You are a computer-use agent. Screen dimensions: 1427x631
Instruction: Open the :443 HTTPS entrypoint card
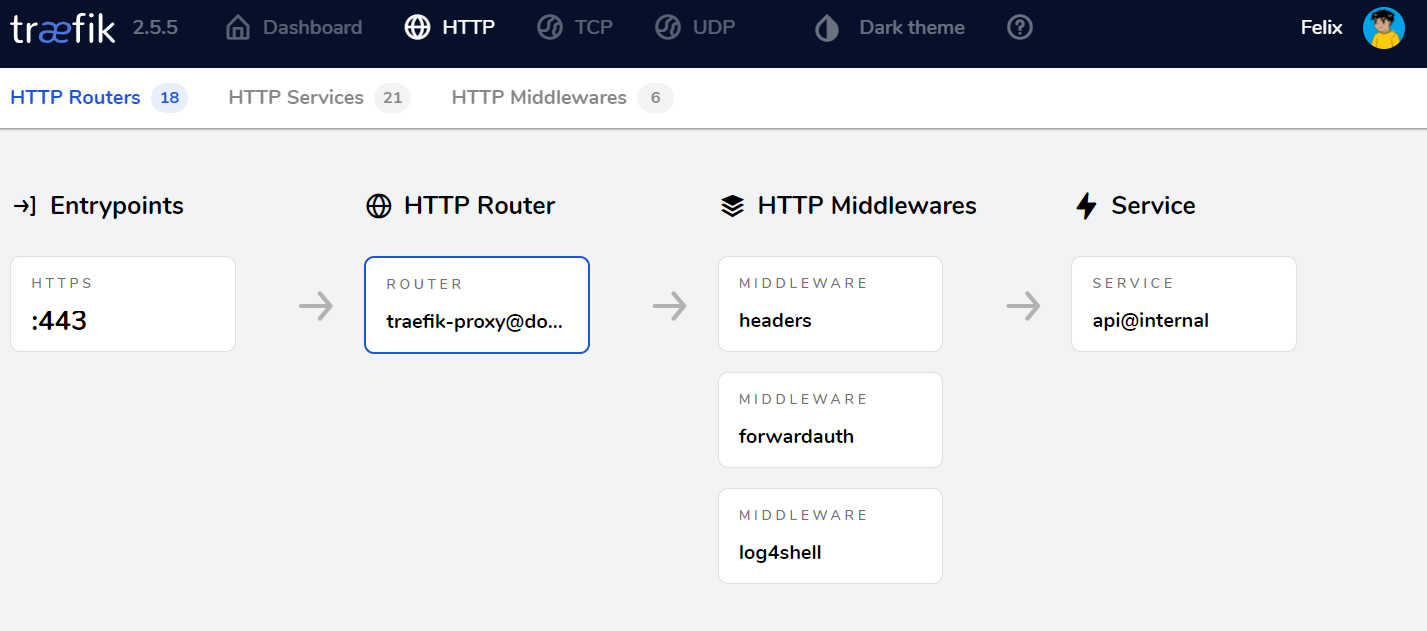click(123, 304)
